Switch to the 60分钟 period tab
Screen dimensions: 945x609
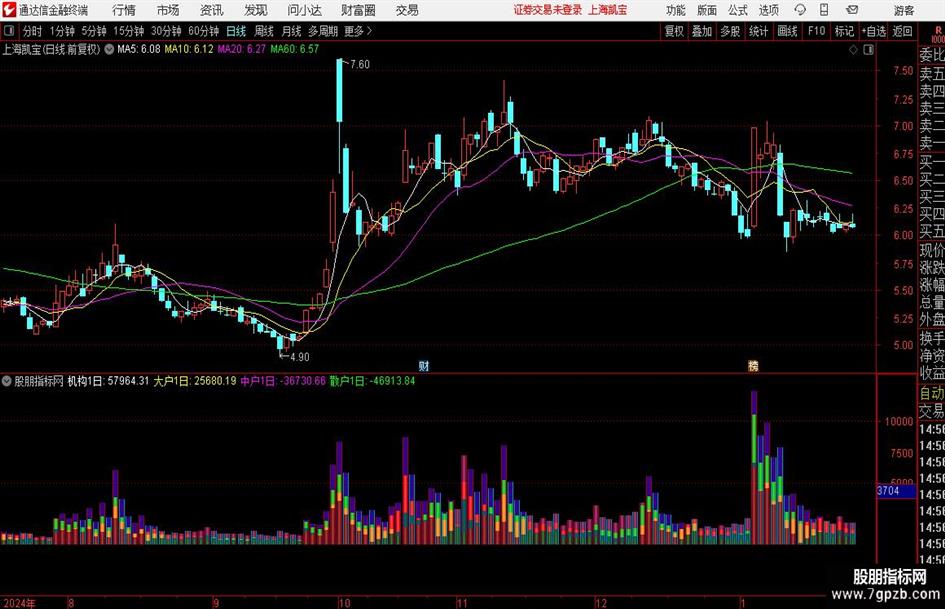tap(204, 31)
